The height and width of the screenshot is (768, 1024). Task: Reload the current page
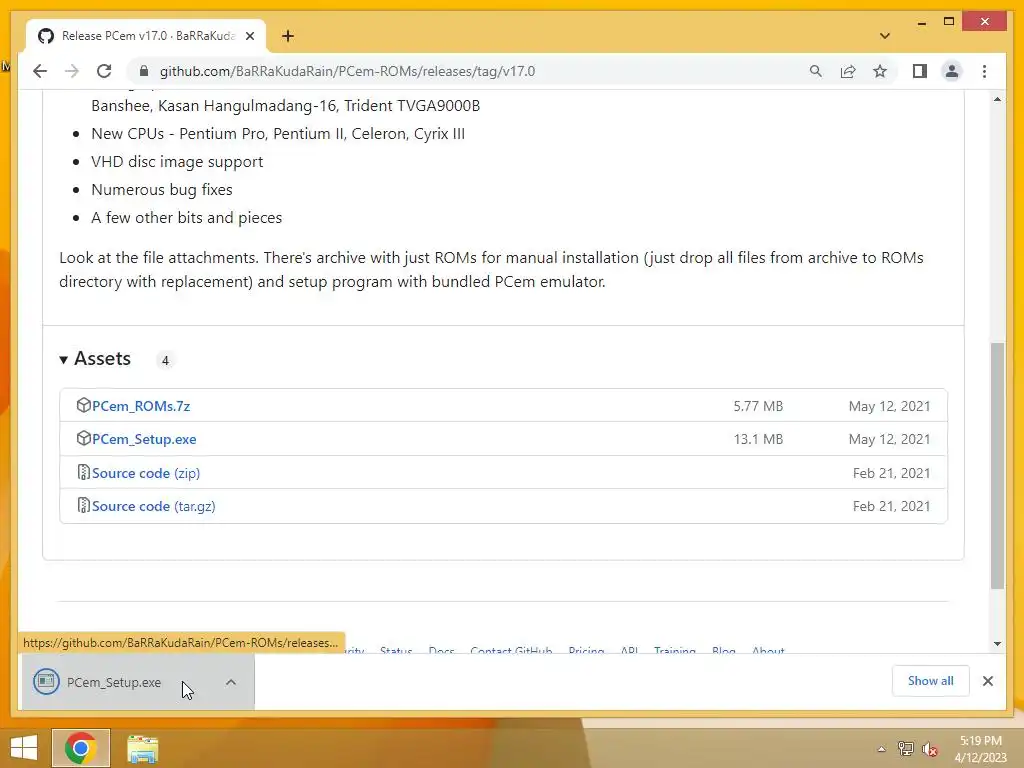point(104,71)
